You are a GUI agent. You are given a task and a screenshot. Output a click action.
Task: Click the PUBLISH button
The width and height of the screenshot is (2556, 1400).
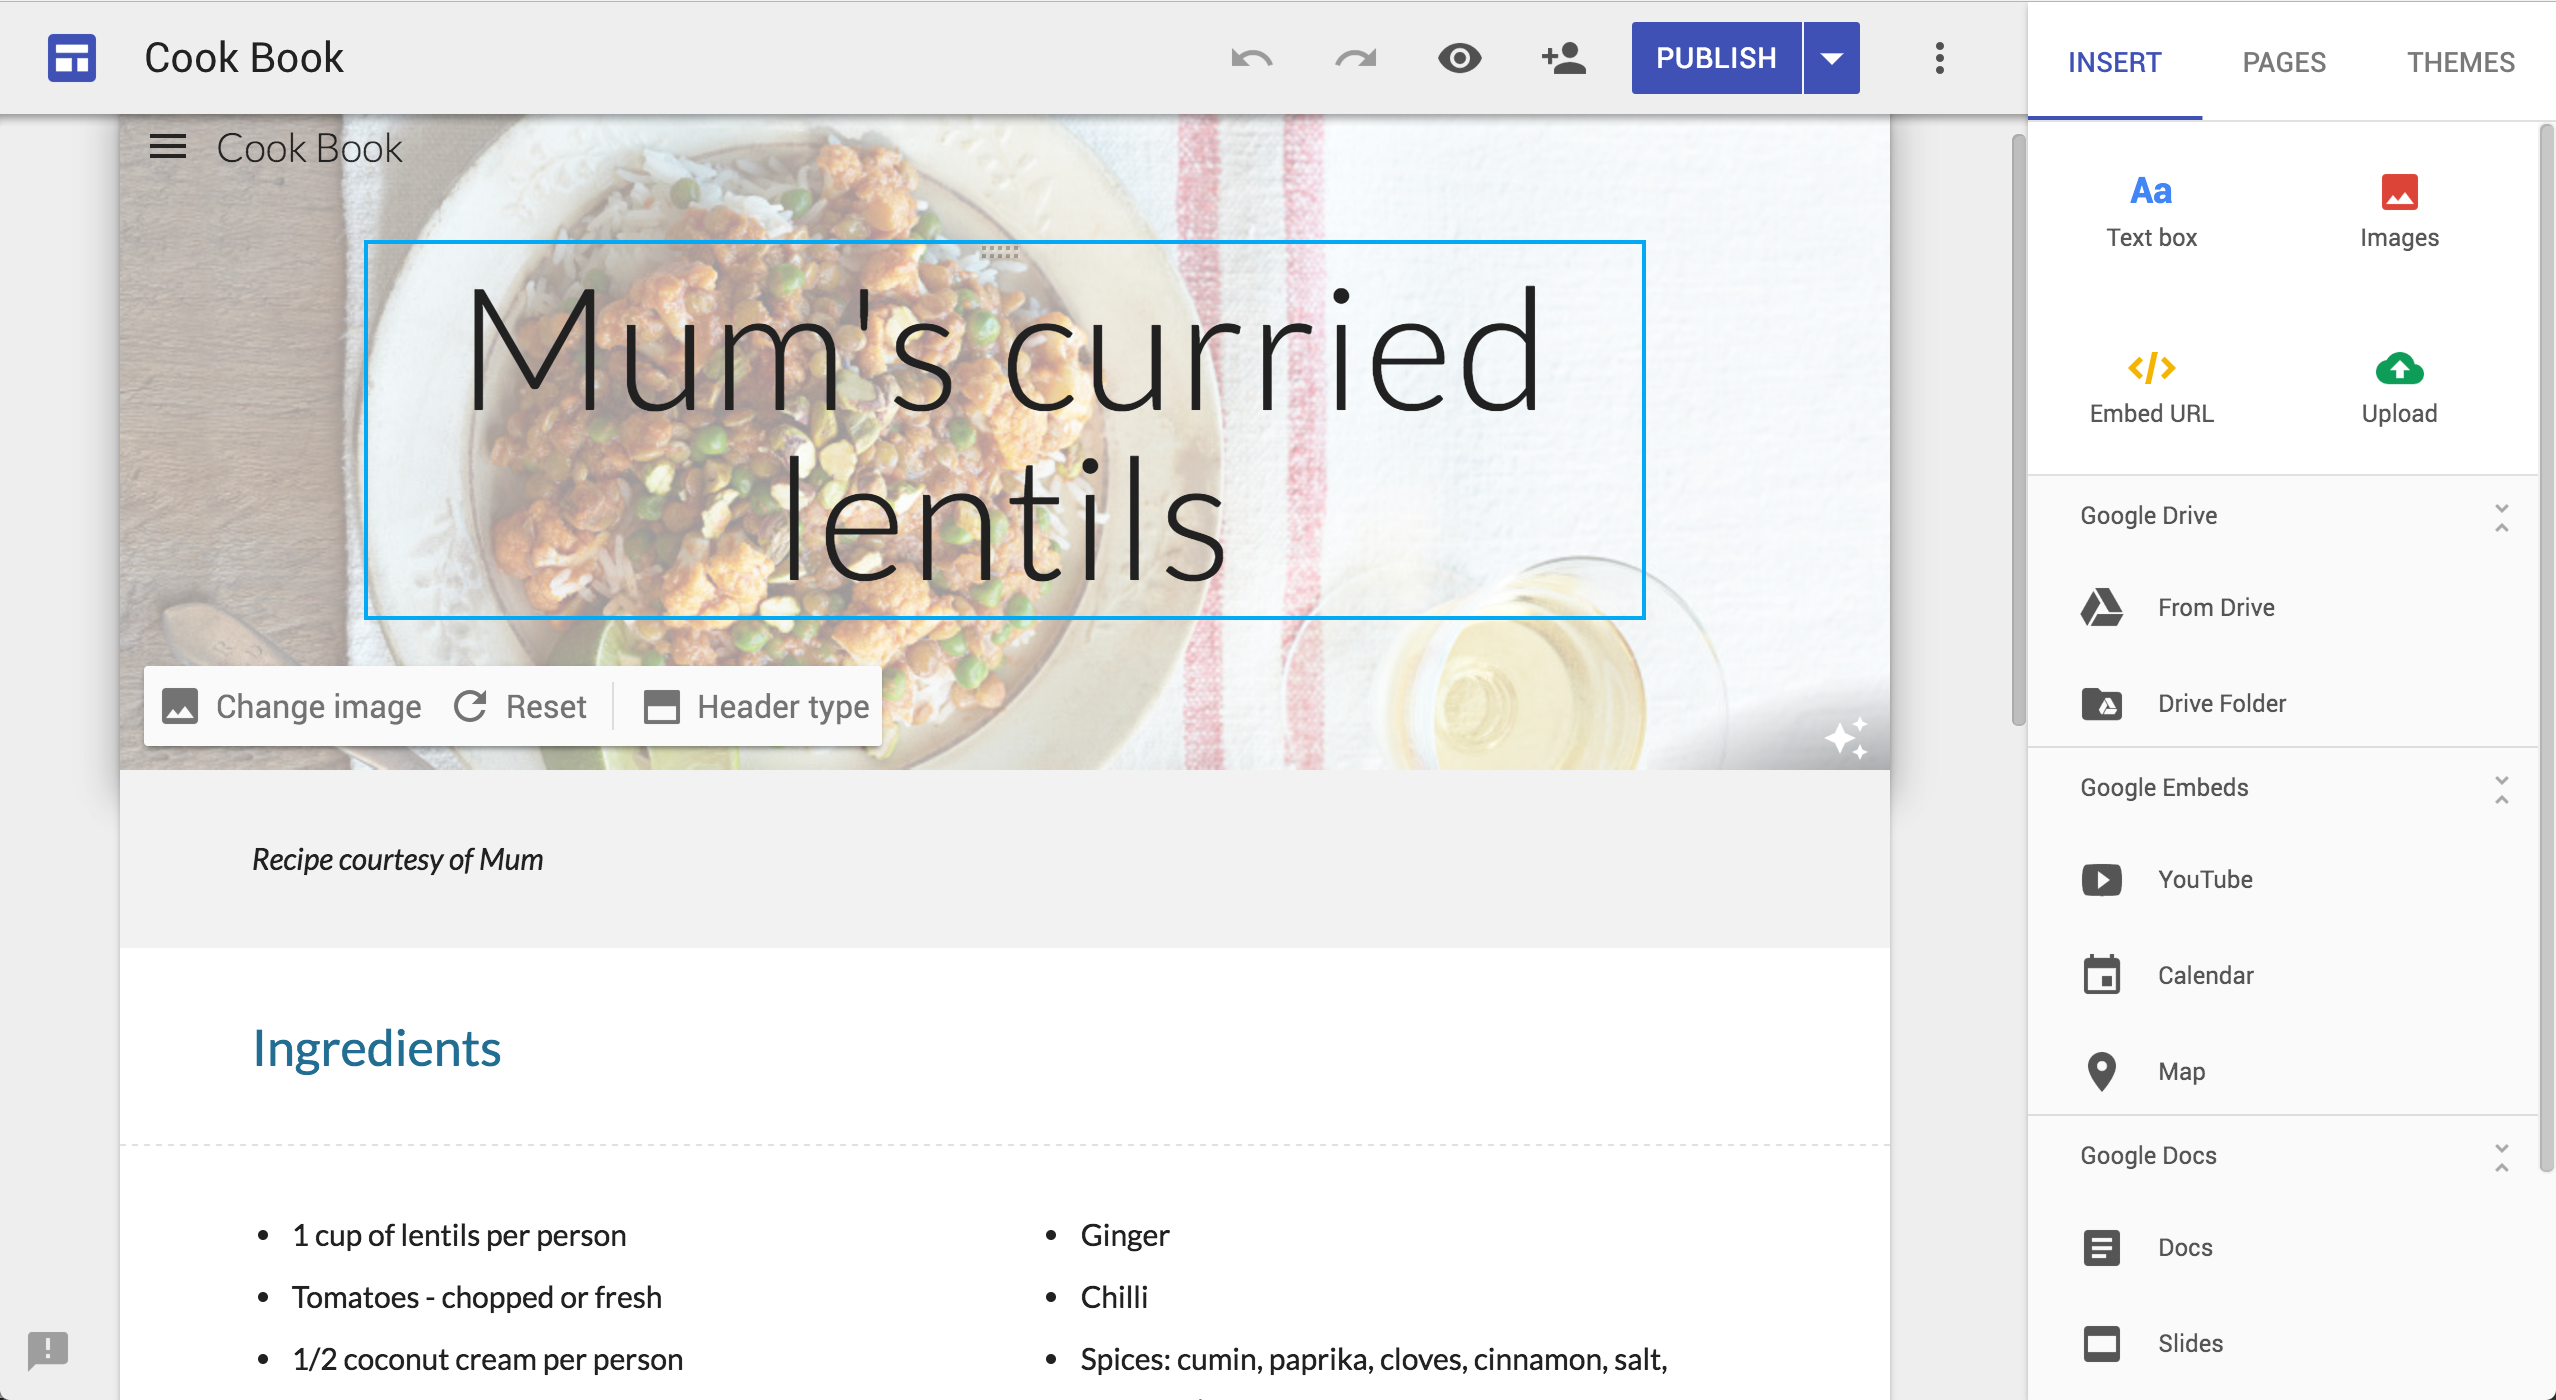tap(1716, 58)
